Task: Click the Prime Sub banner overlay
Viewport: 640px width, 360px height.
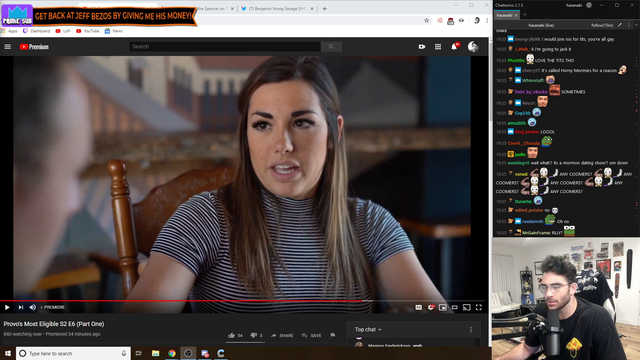Action: 99,16
